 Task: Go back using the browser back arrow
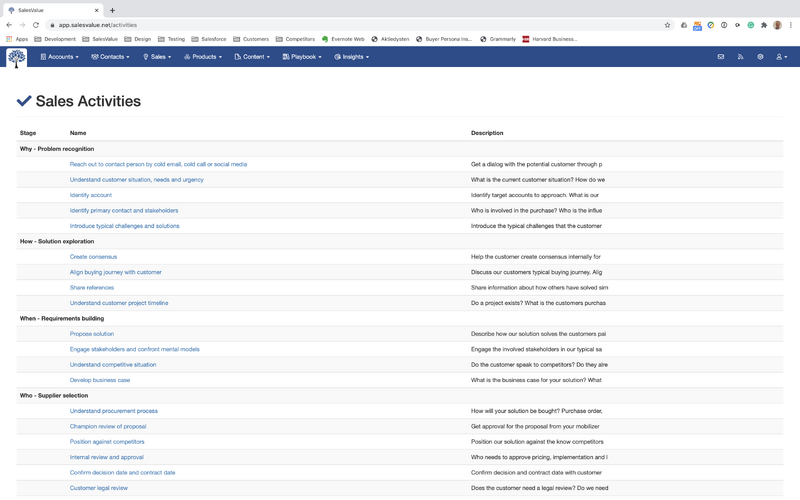9,25
